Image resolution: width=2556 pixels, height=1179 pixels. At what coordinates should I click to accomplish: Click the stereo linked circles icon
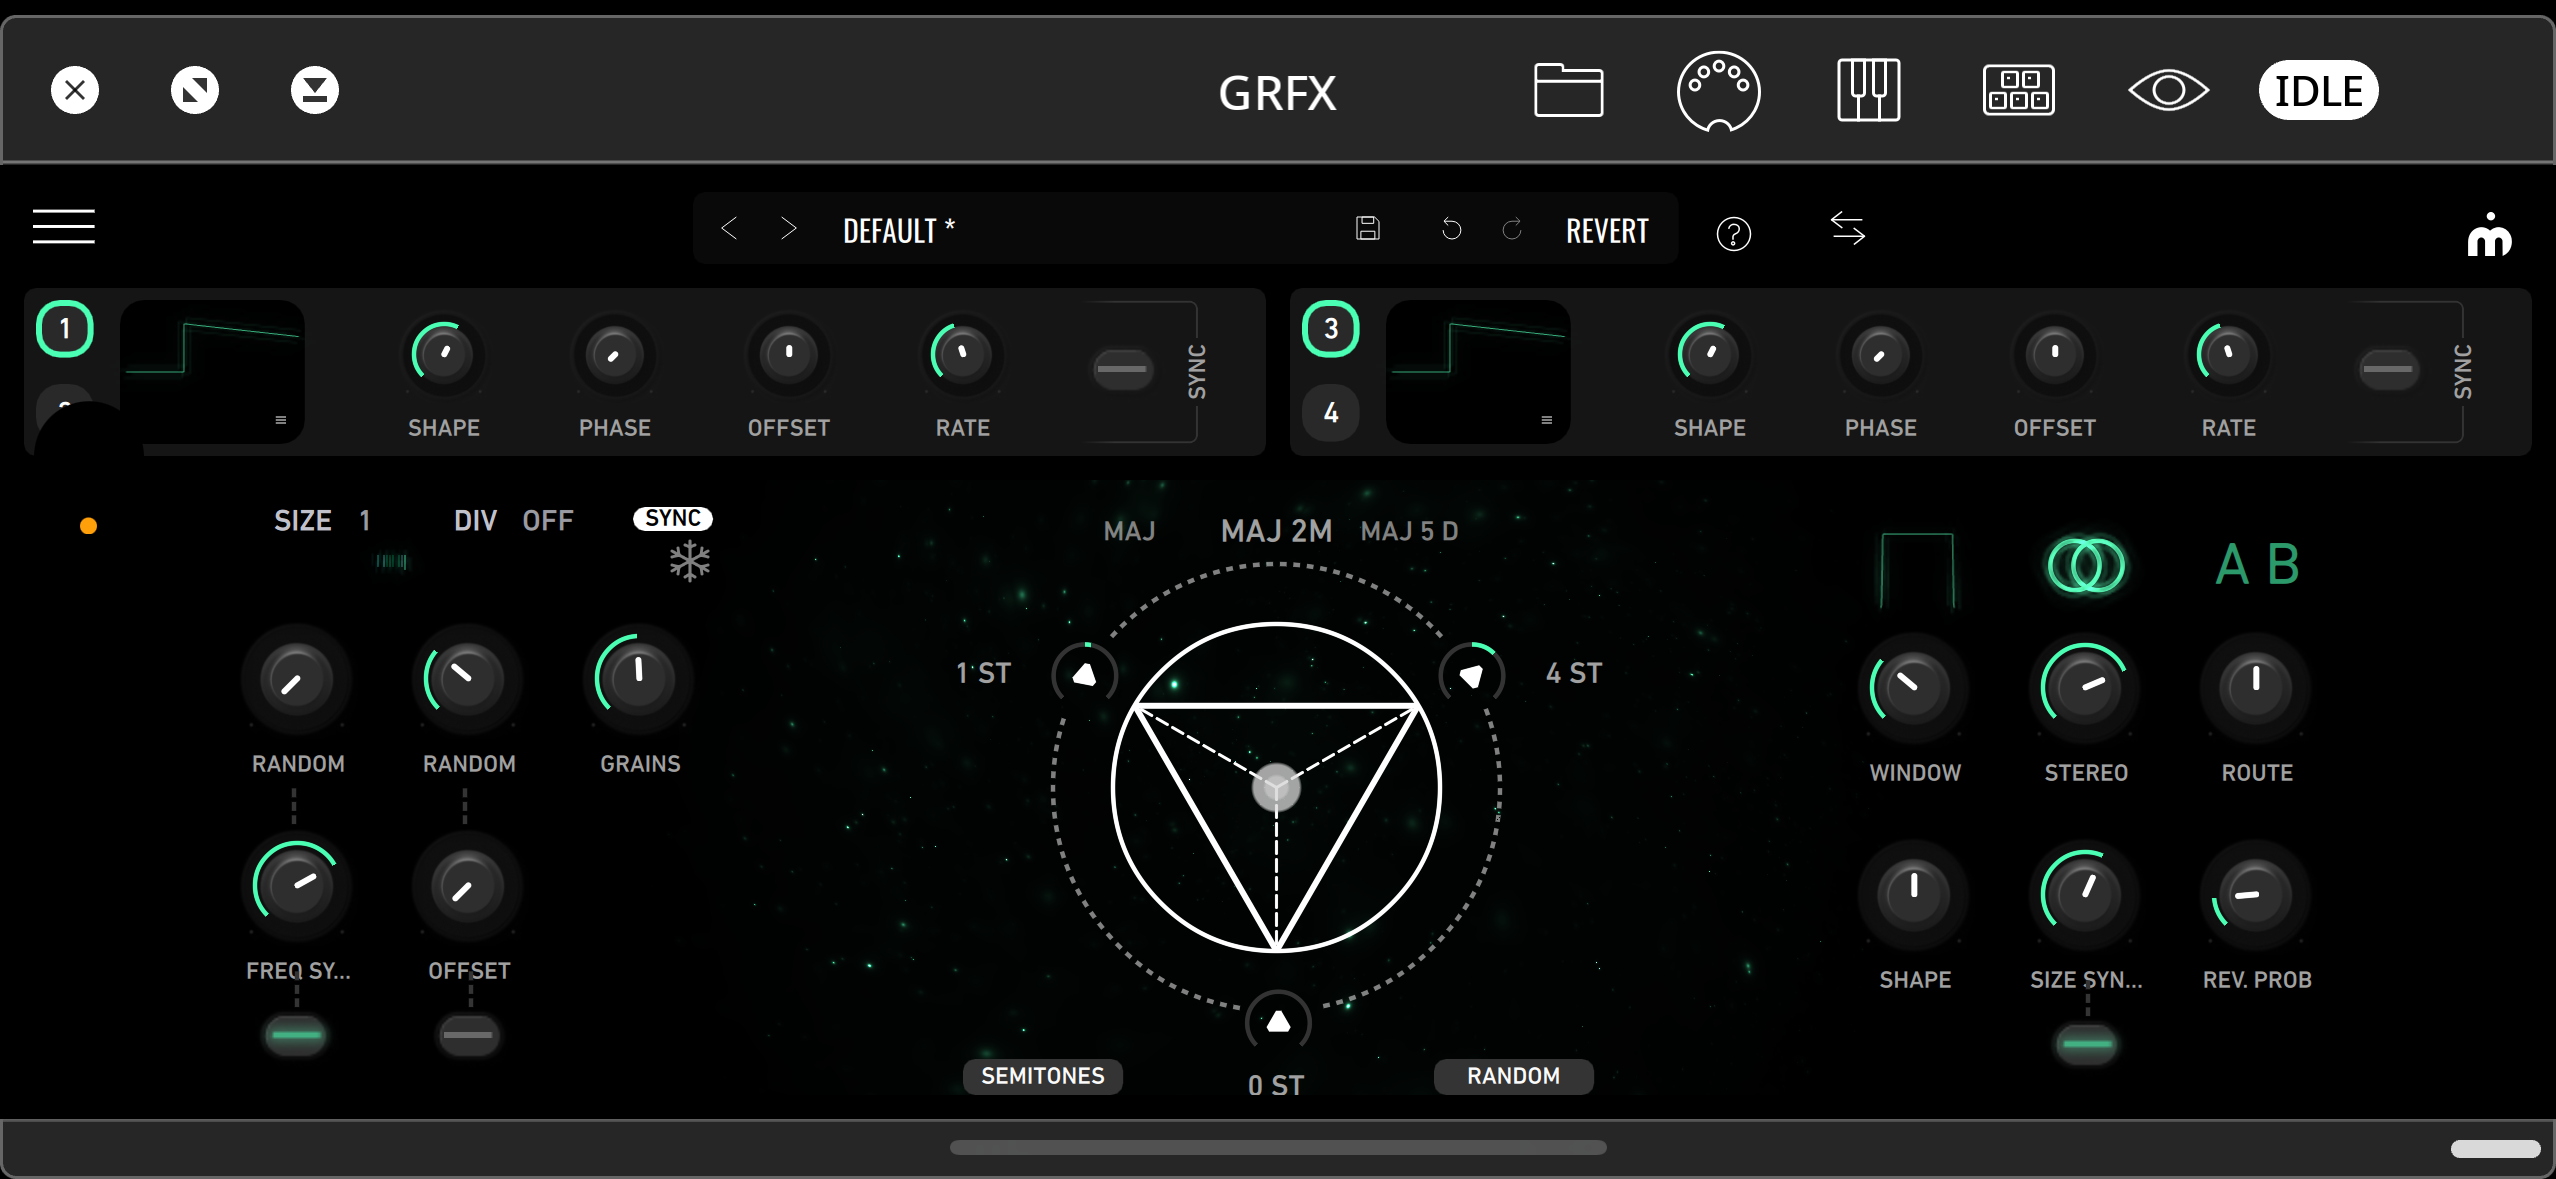pos(2086,566)
